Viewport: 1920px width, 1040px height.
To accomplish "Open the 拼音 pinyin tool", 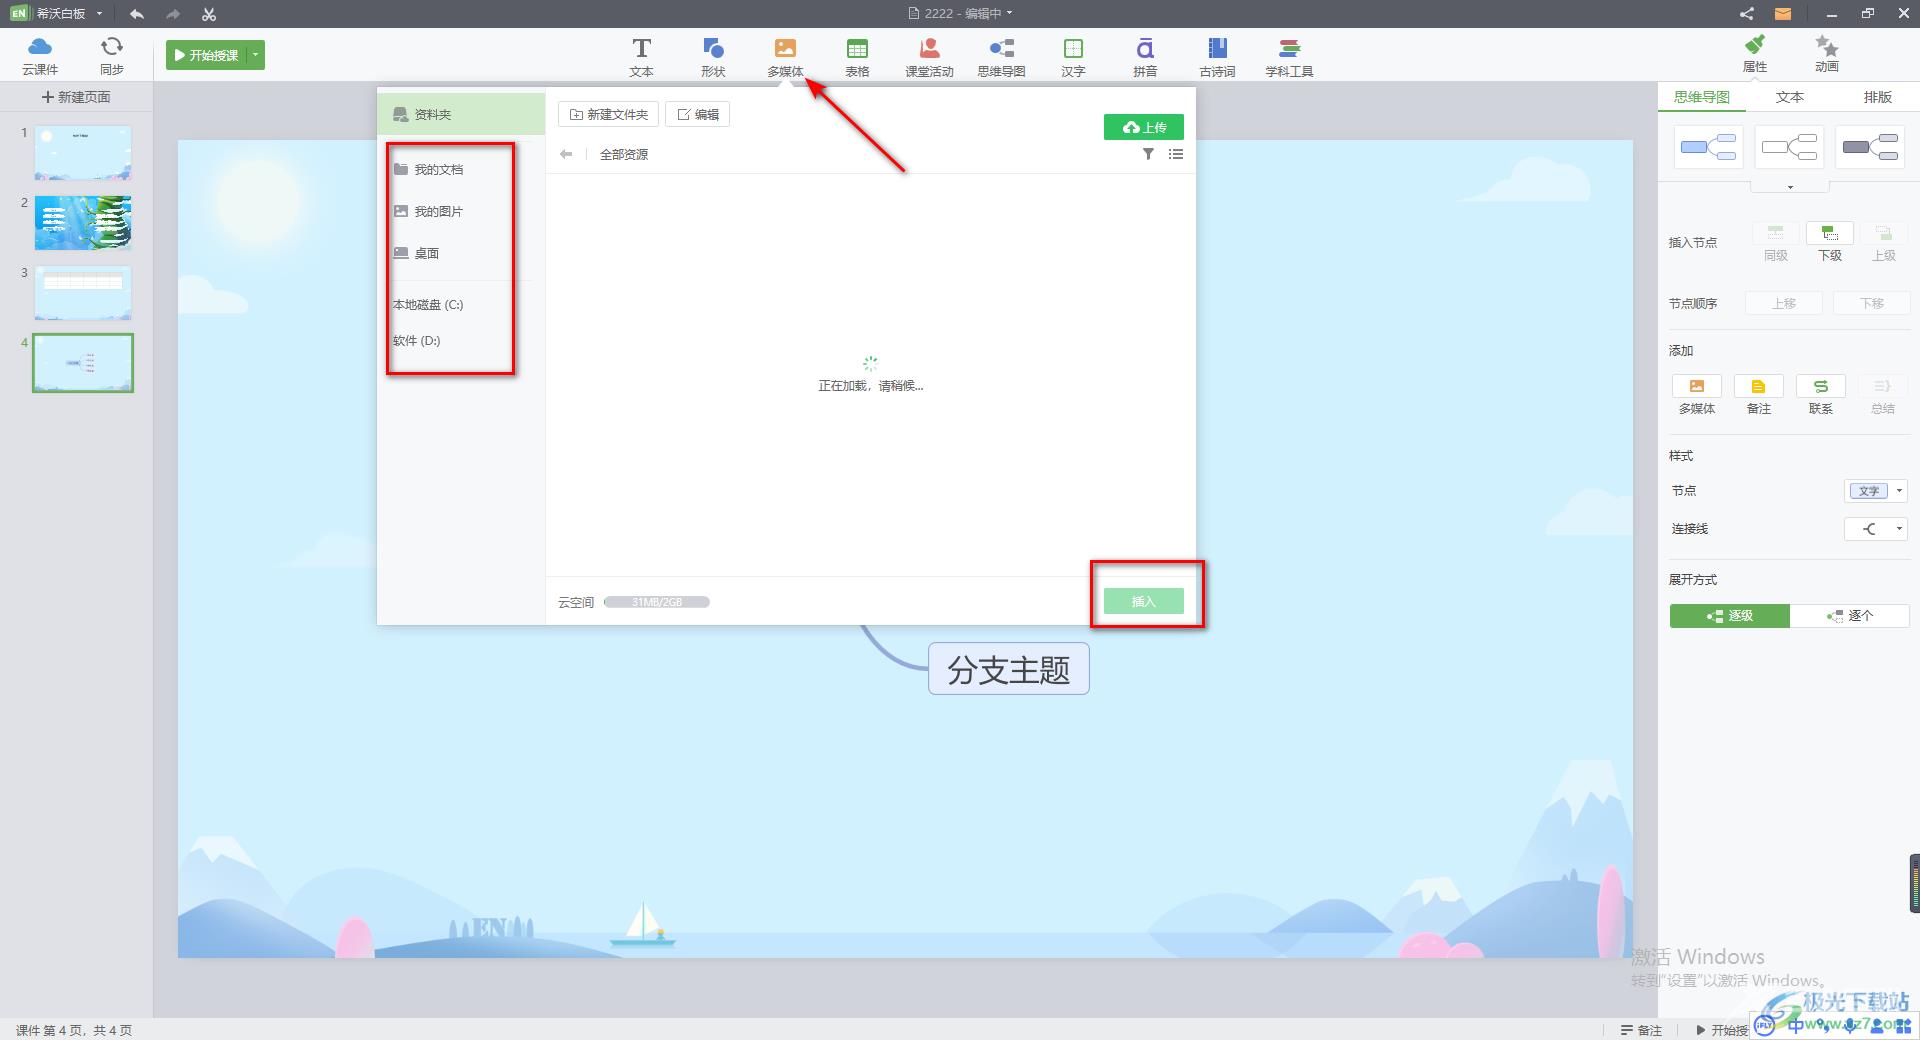I will [1145, 57].
